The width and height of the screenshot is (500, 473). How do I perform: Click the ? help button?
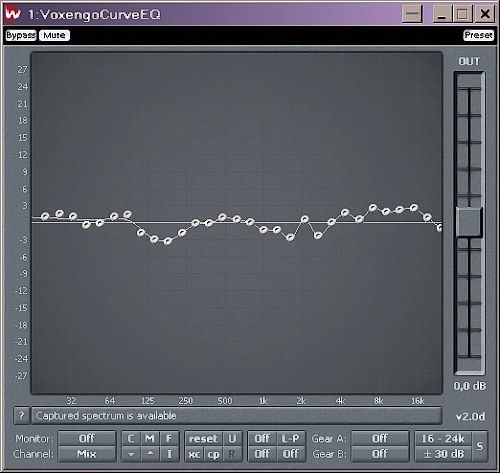pos(21,416)
